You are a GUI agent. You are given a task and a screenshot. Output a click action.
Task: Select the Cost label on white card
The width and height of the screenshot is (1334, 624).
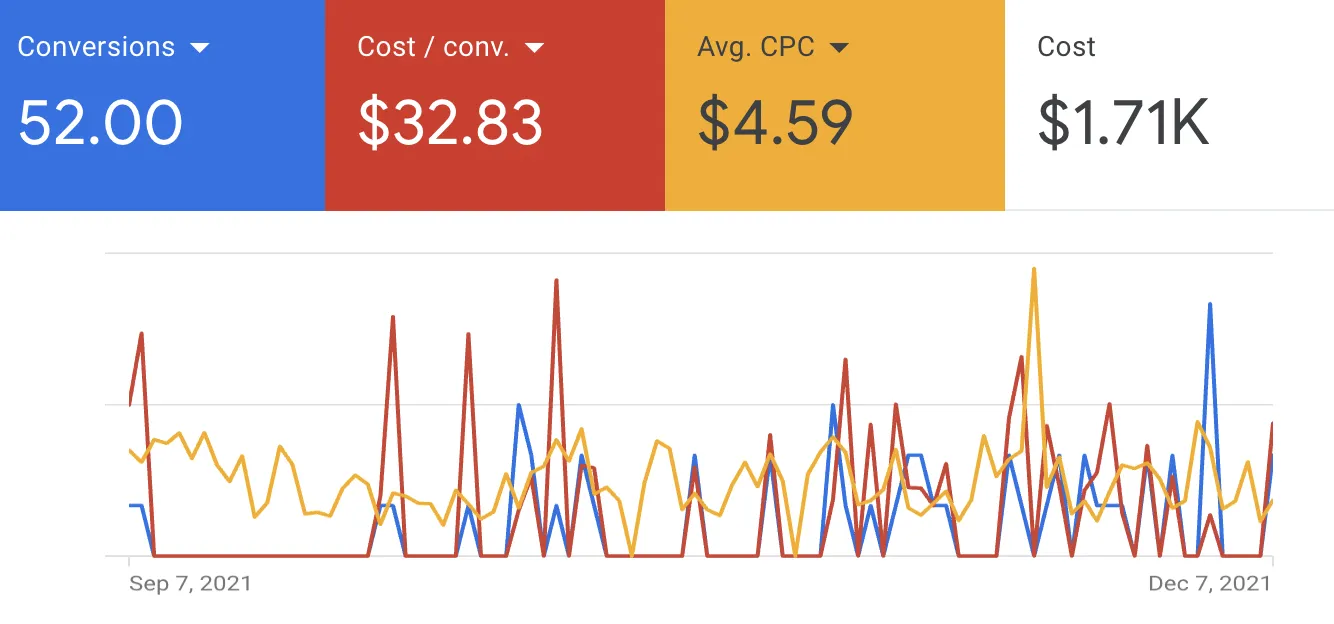1066,47
